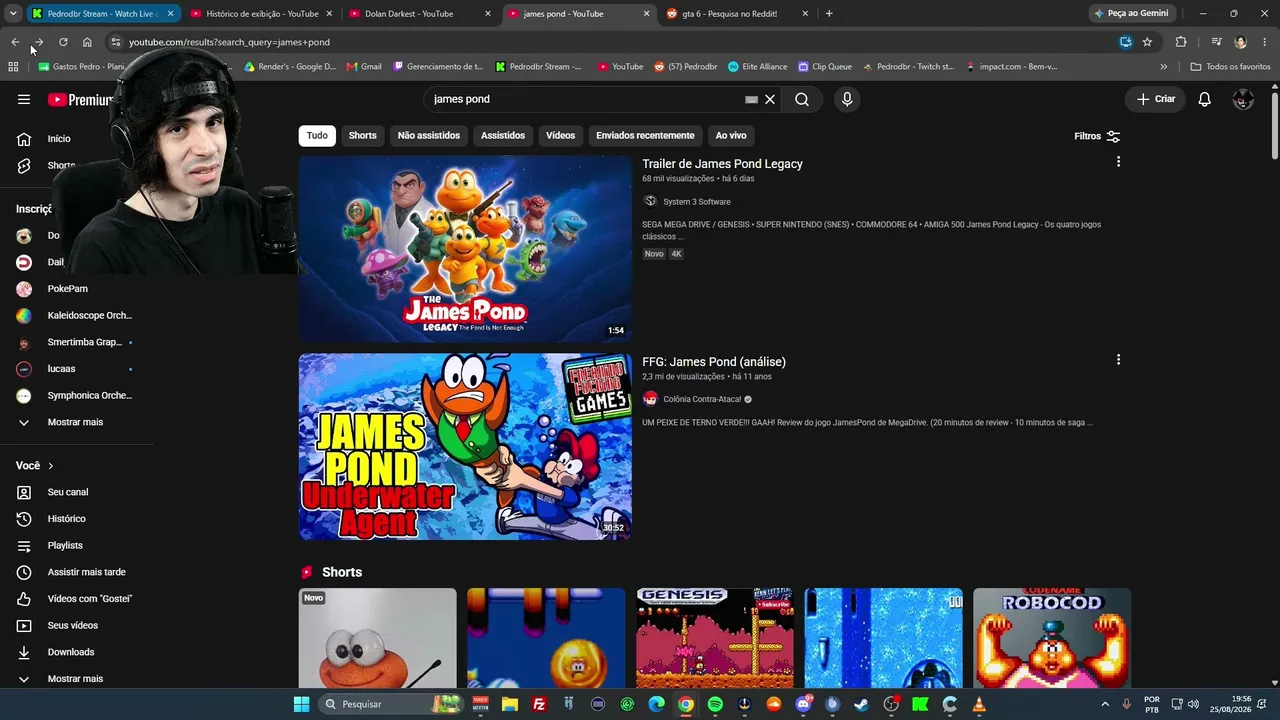Open VLC media player from the taskbar

(979, 704)
